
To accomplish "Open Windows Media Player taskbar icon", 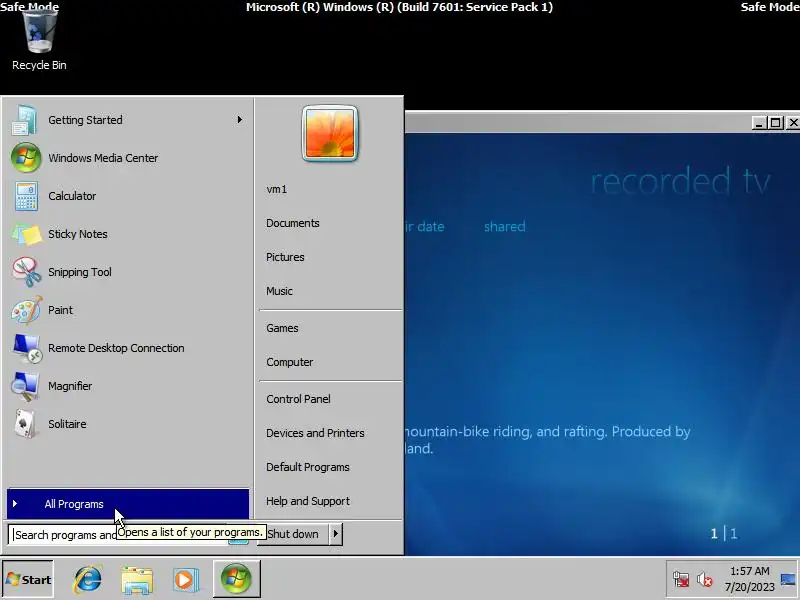I will pyautogui.click(x=185, y=580).
